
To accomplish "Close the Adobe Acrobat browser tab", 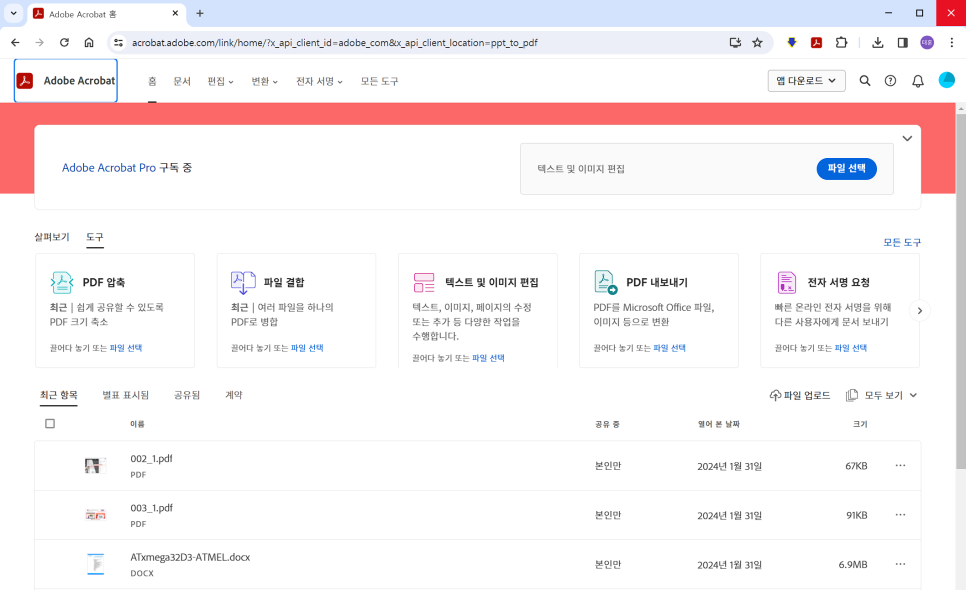I will coord(175,13).
